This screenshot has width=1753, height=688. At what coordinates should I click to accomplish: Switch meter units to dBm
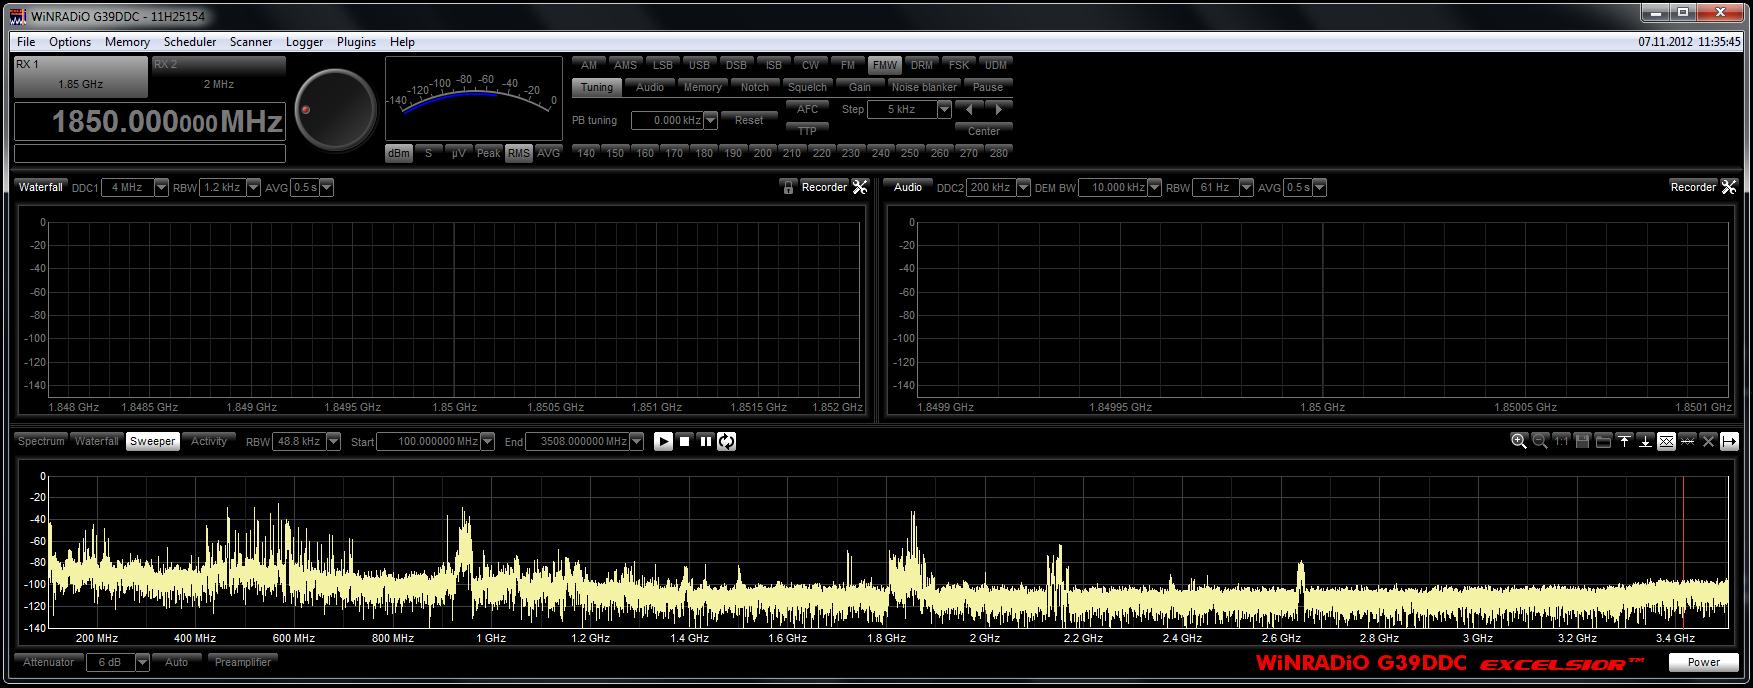399,153
